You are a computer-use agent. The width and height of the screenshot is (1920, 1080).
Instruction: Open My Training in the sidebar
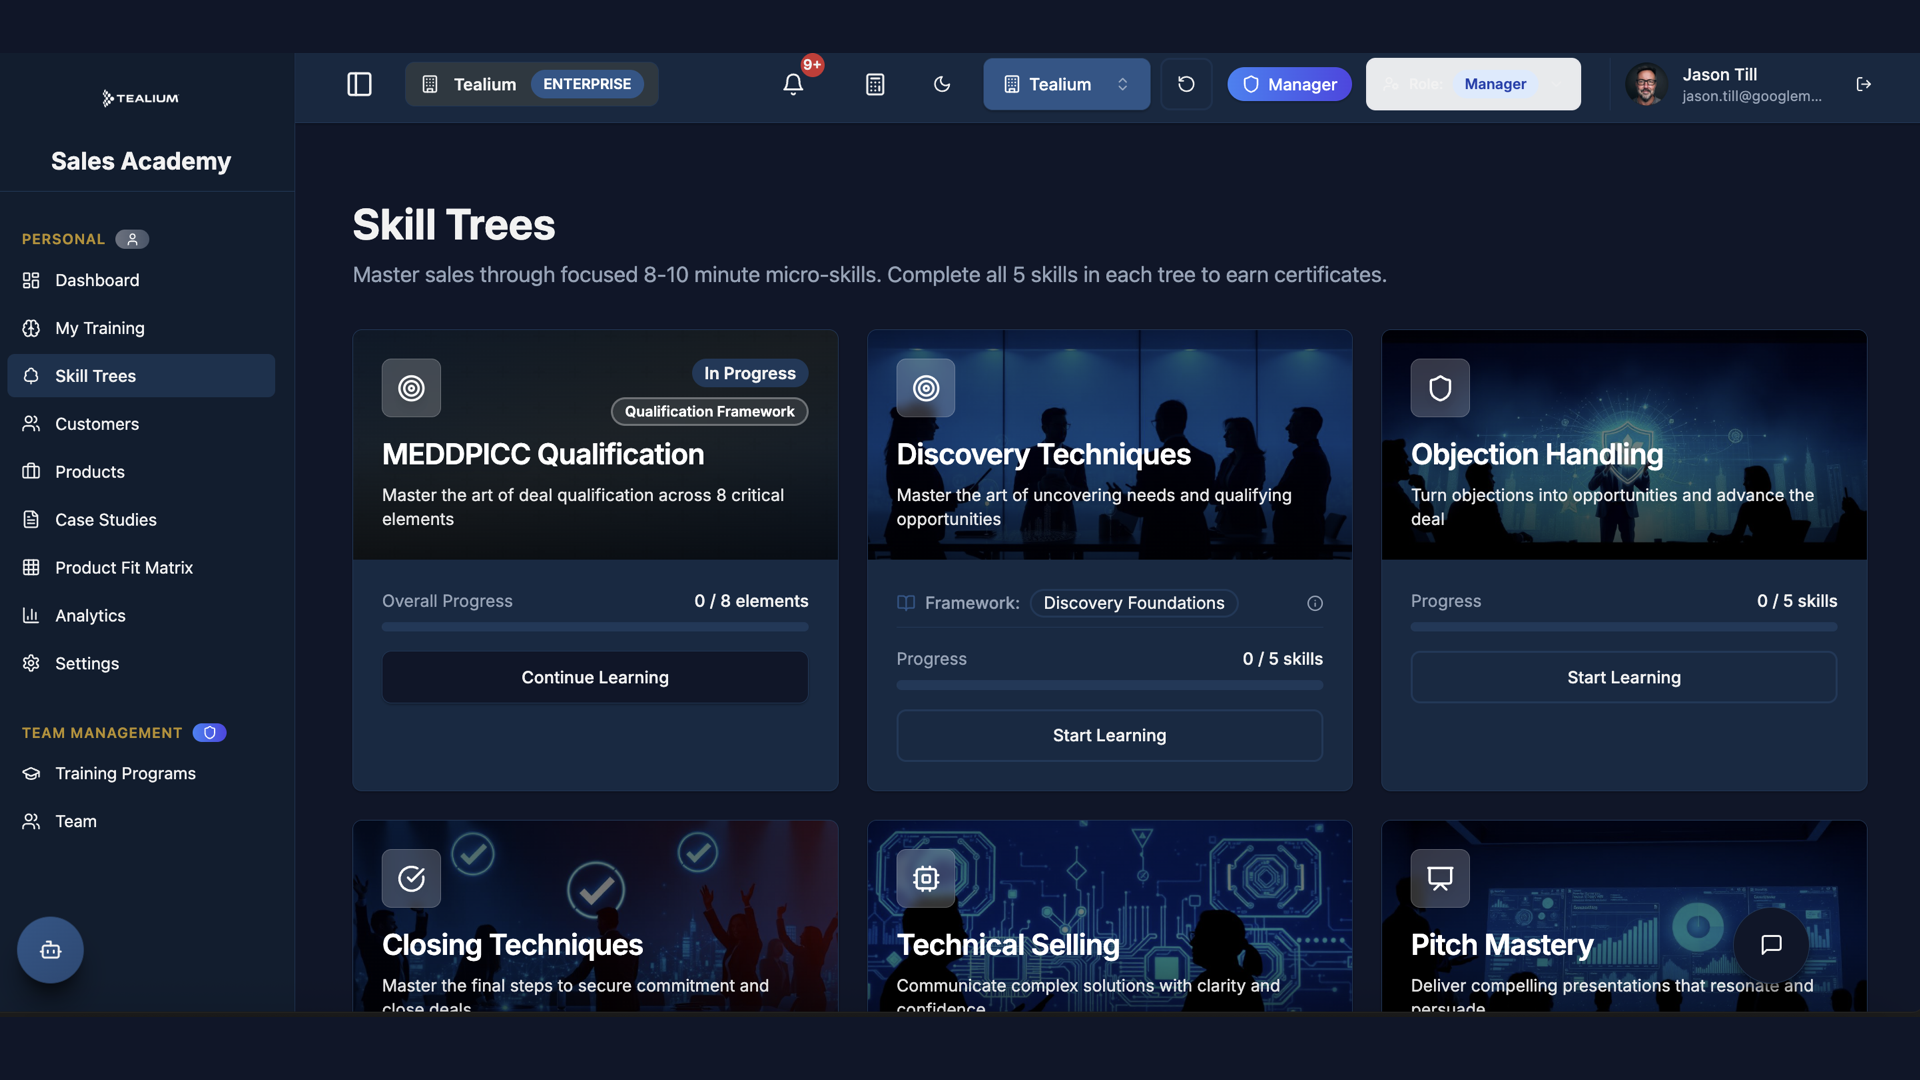(141, 328)
